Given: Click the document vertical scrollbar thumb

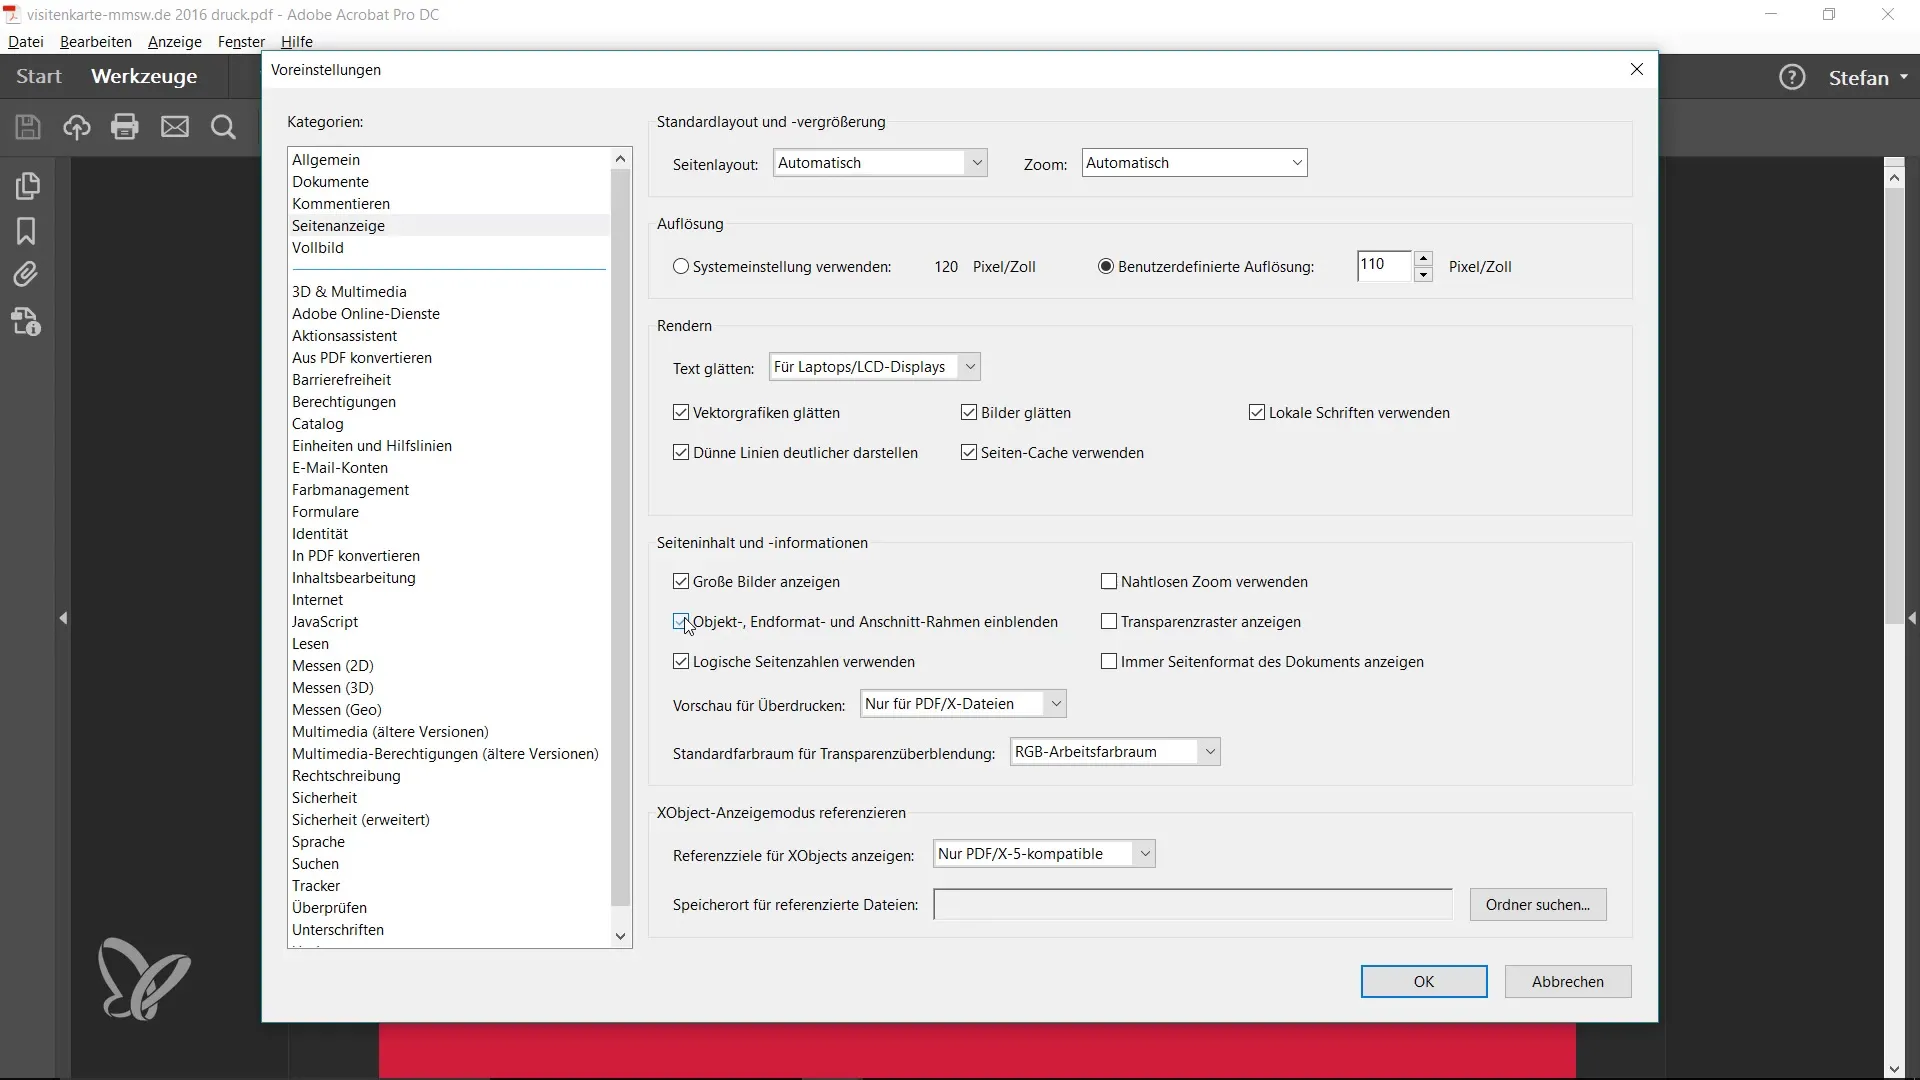Looking at the screenshot, I should [x=1894, y=405].
